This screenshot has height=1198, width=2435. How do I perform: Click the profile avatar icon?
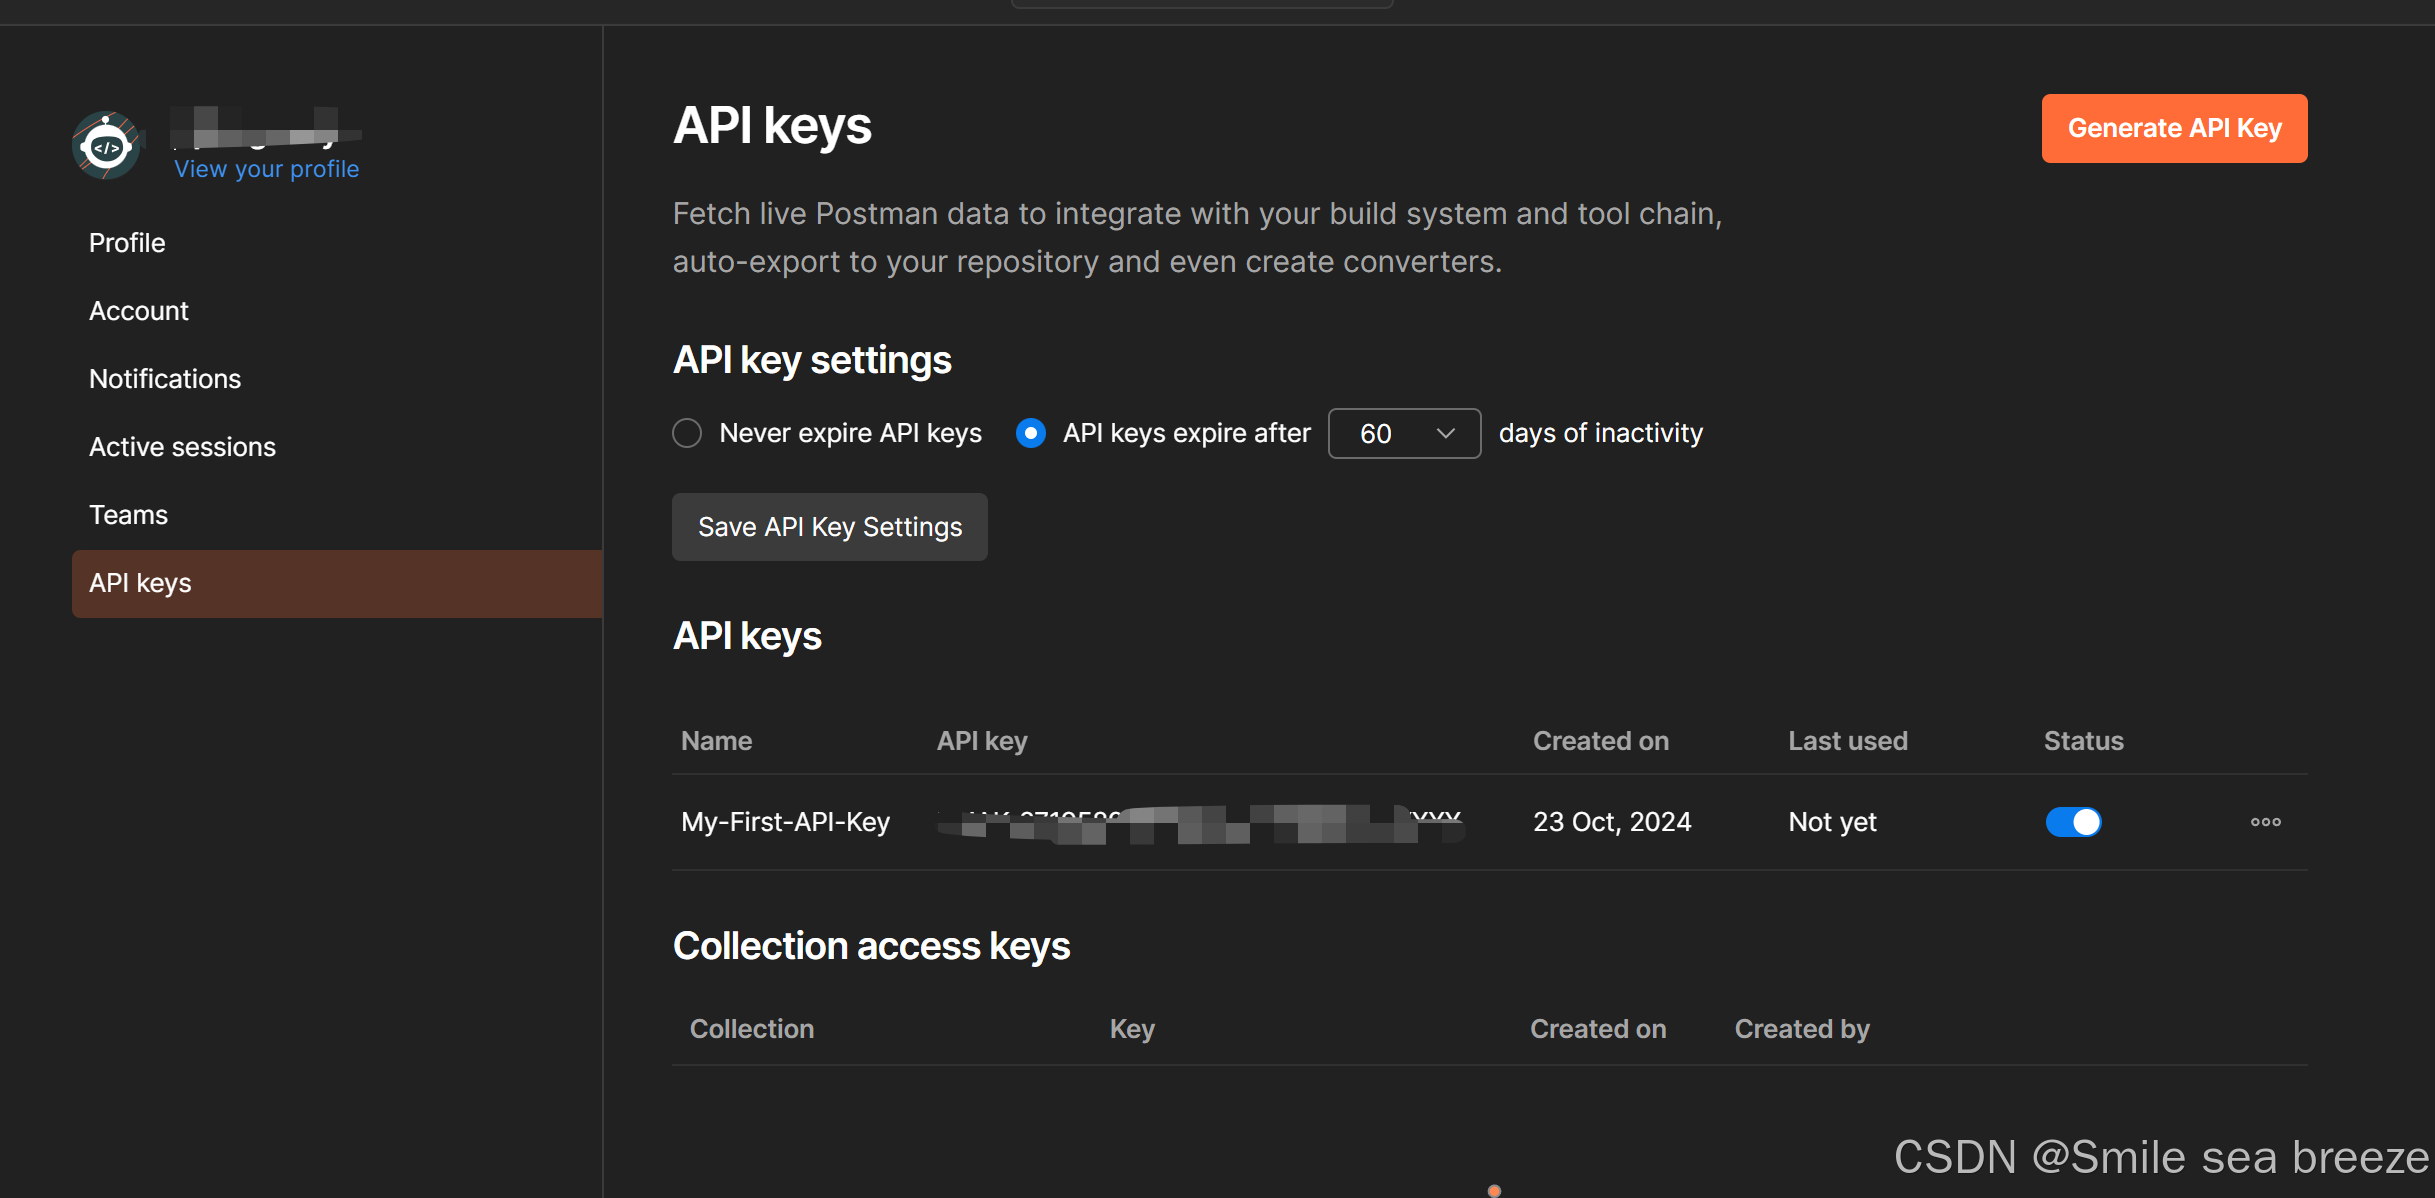coord(106,145)
